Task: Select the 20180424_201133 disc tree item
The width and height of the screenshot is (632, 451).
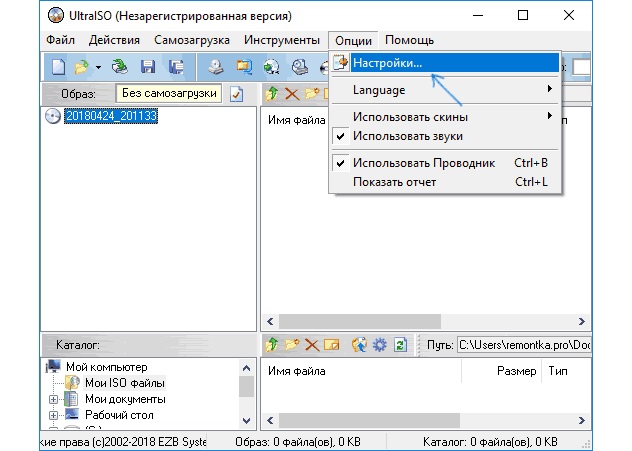Action: 111,116
